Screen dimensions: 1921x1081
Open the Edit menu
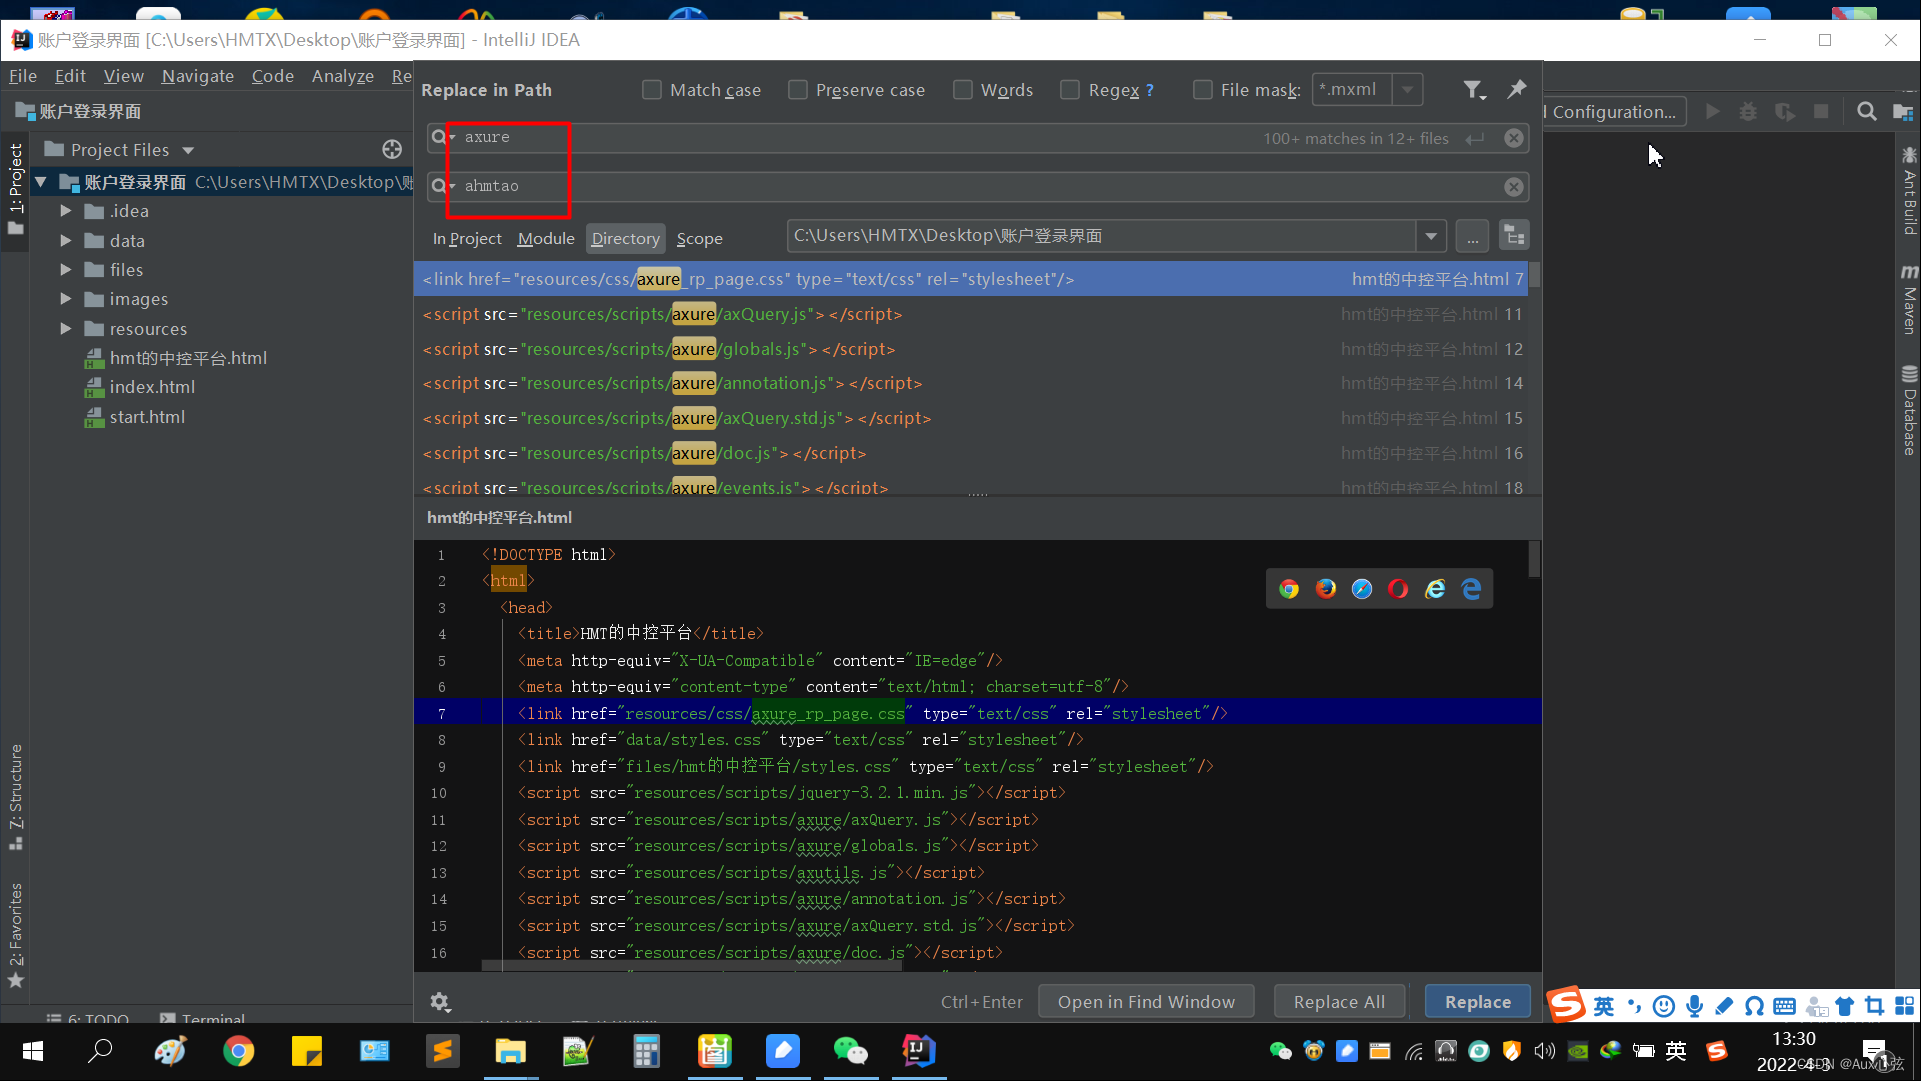(x=70, y=76)
